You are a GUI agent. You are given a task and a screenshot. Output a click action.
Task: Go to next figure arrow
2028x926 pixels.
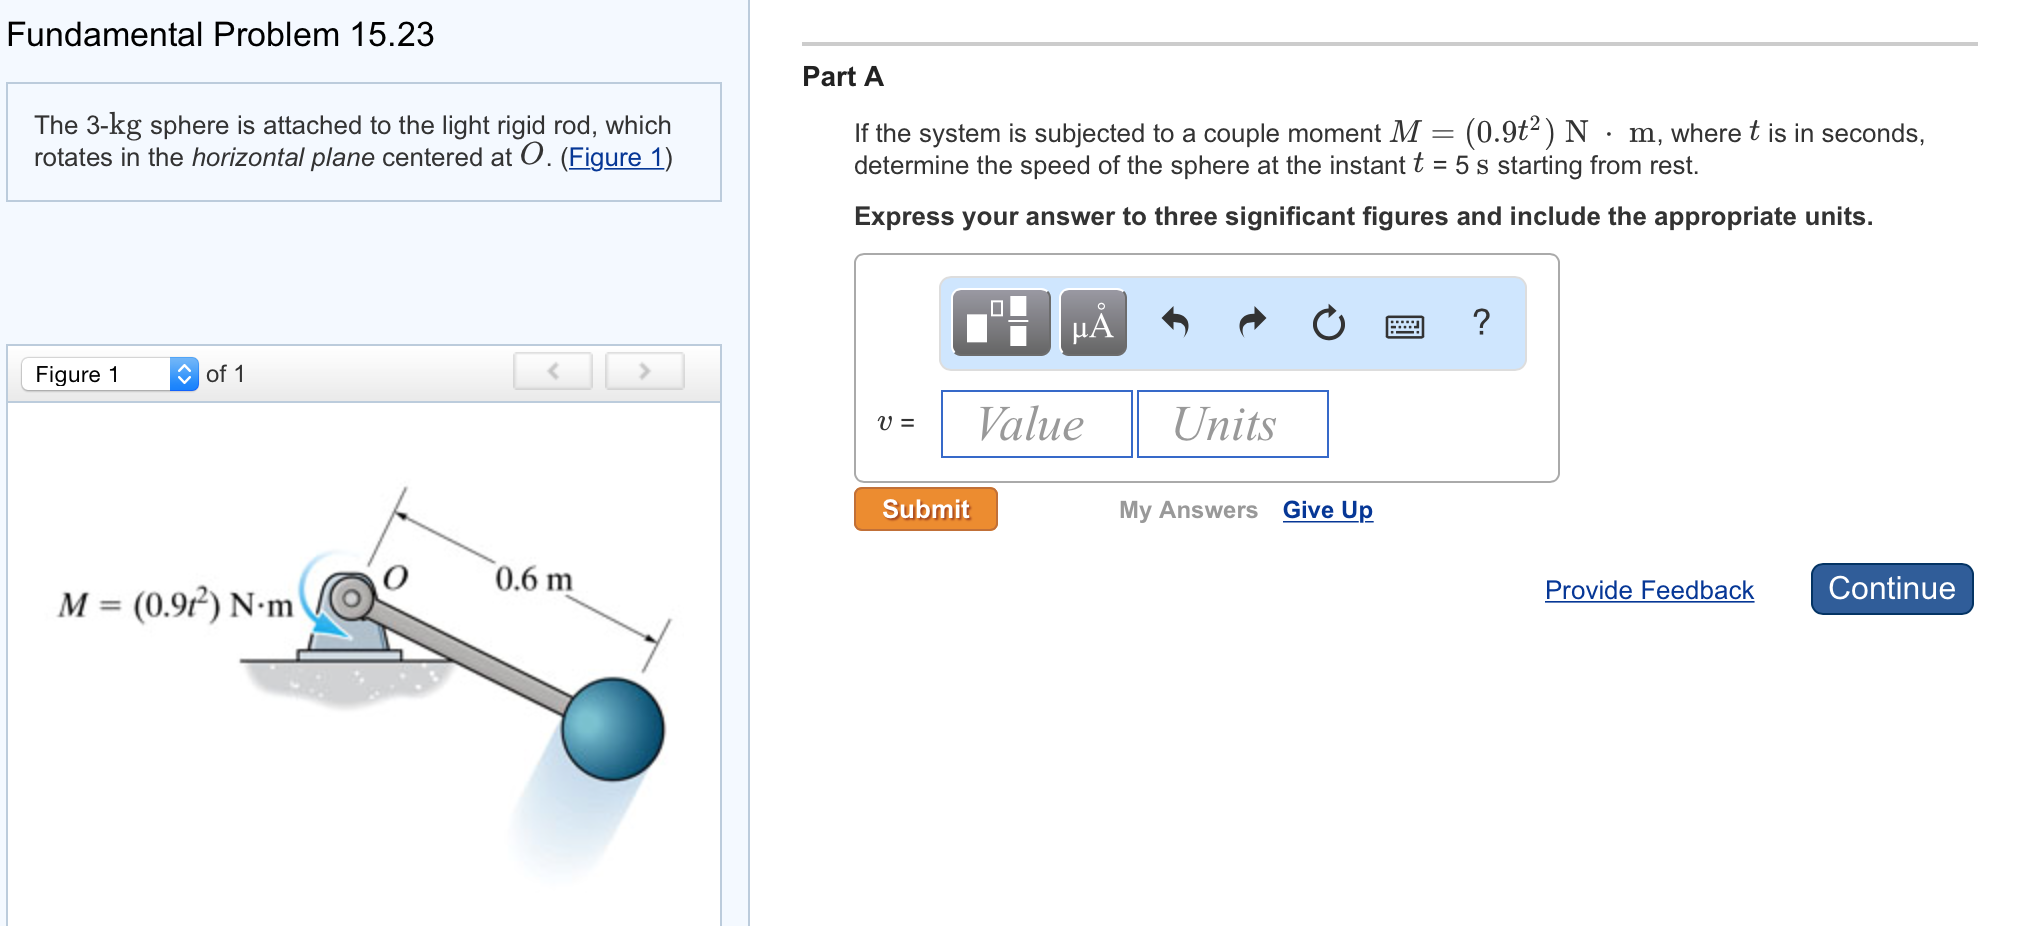click(x=644, y=371)
